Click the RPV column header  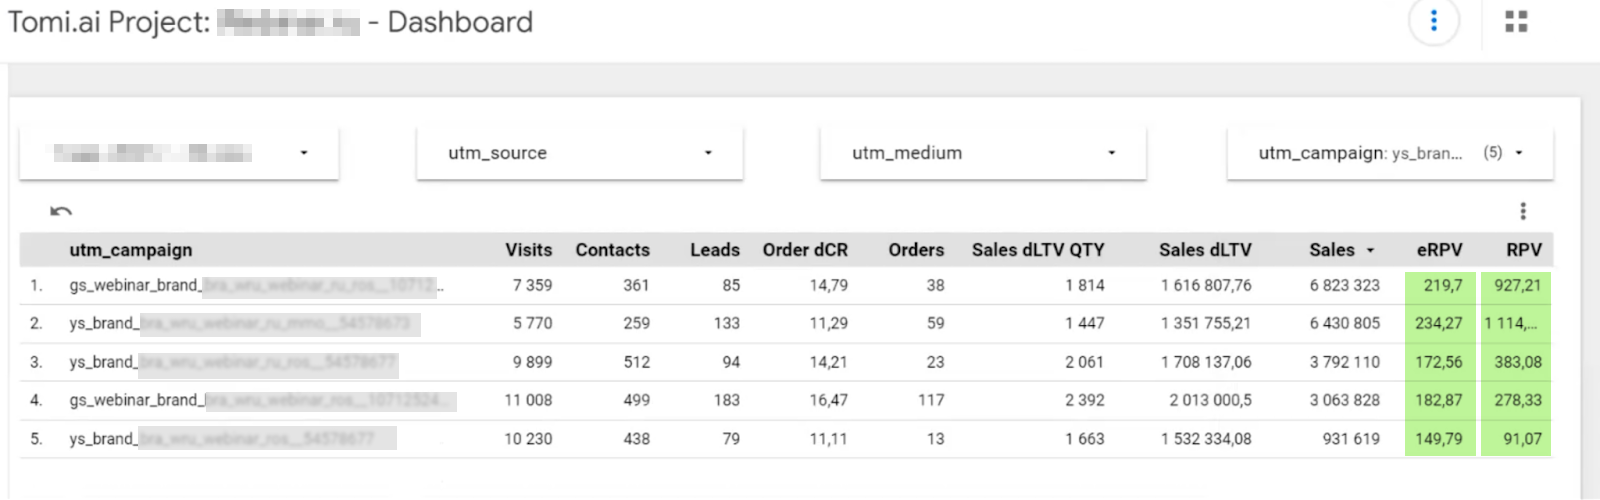tap(1523, 250)
